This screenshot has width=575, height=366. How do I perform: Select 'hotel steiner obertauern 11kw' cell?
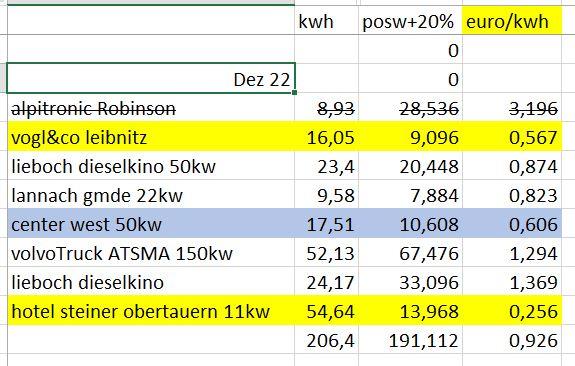coord(151,311)
